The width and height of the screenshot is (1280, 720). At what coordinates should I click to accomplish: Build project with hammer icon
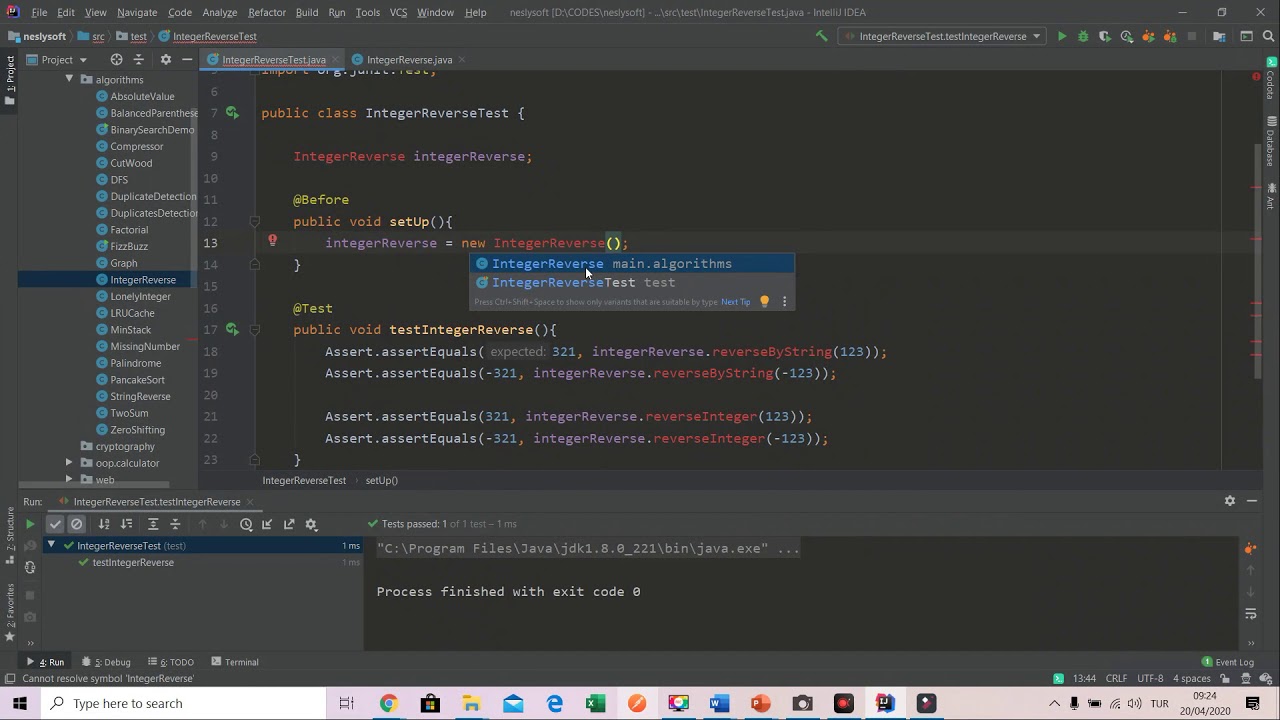(x=822, y=36)
